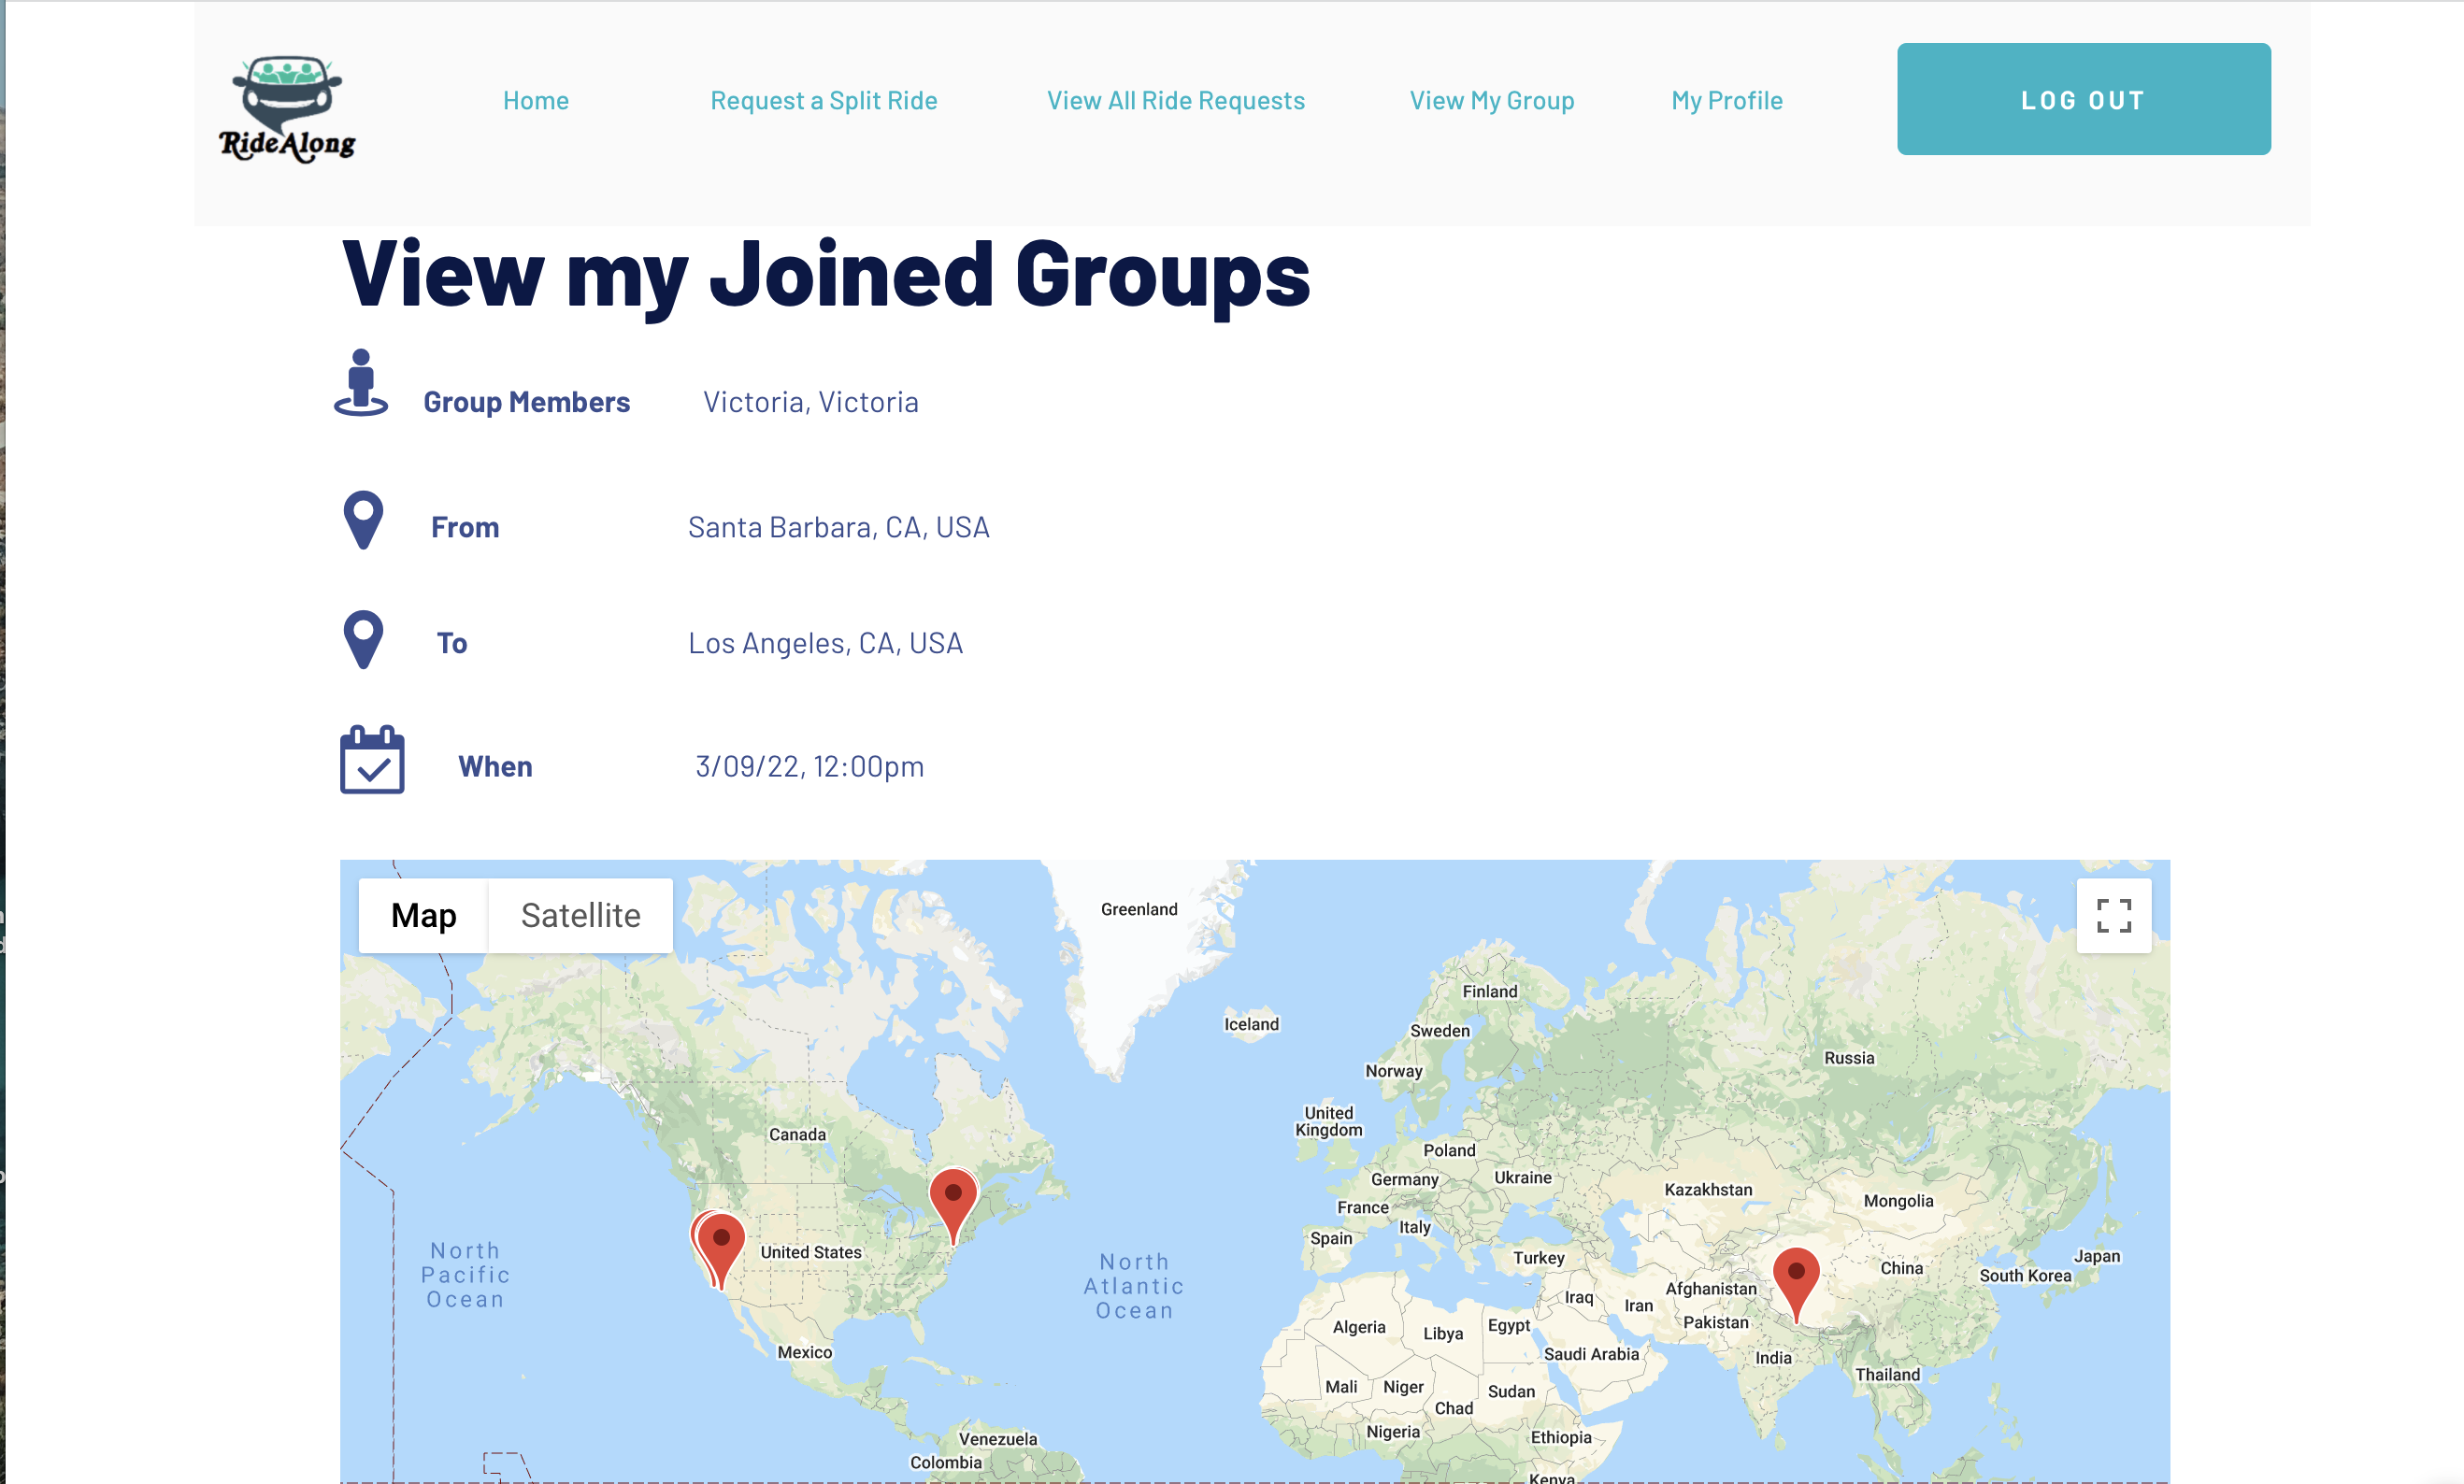This screenshot has height=1484, width=2464.
Task: Select the Map view type
Action: coord(423,915)
